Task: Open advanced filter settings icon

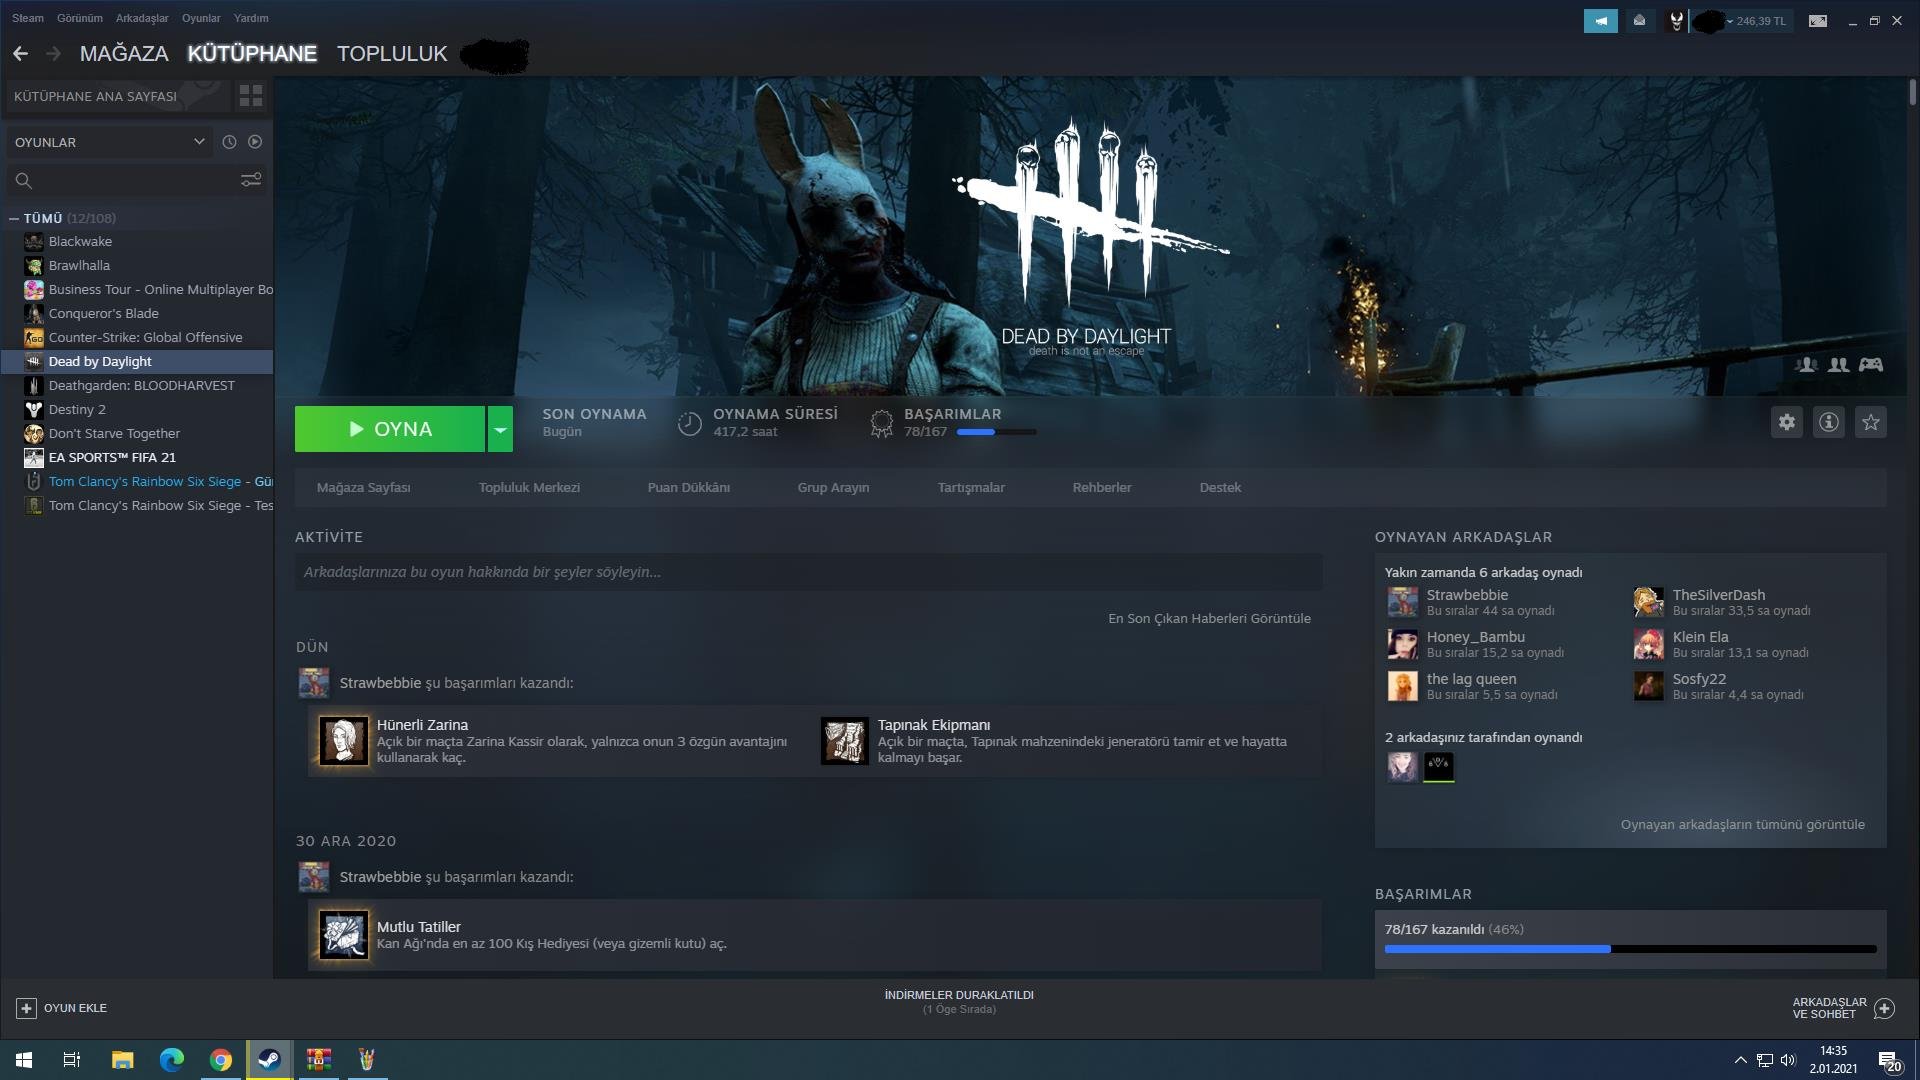Action: (251, 179)
